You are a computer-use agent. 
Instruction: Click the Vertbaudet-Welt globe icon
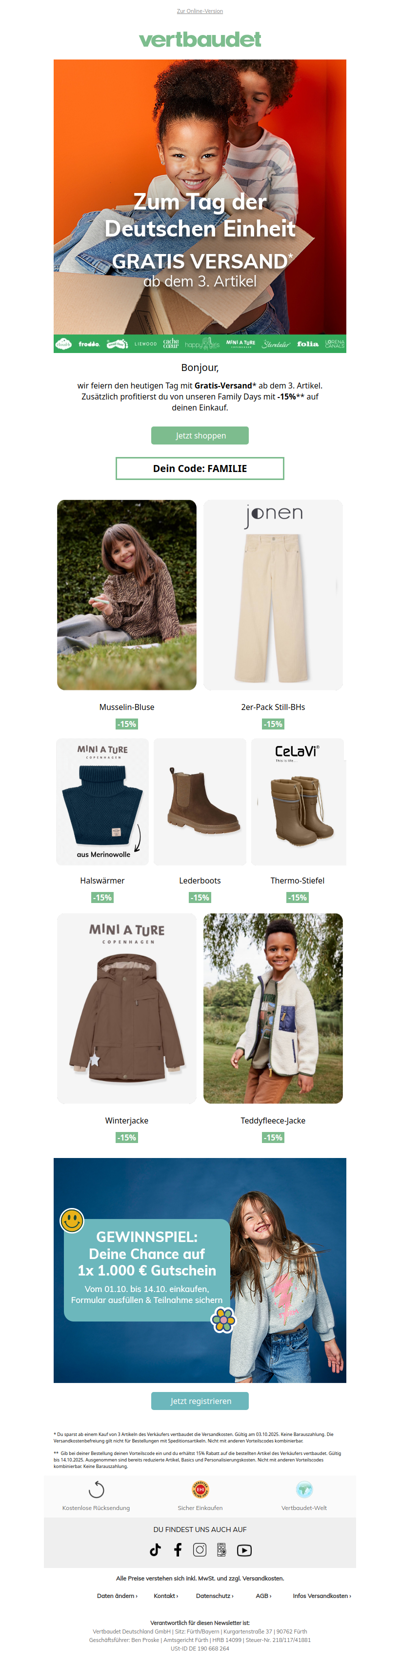pyautogui.click(x=304, y=1490)
